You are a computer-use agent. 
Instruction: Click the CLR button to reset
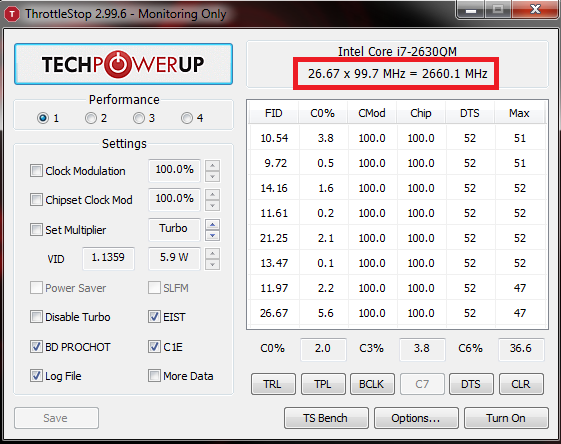coord(521,384)
